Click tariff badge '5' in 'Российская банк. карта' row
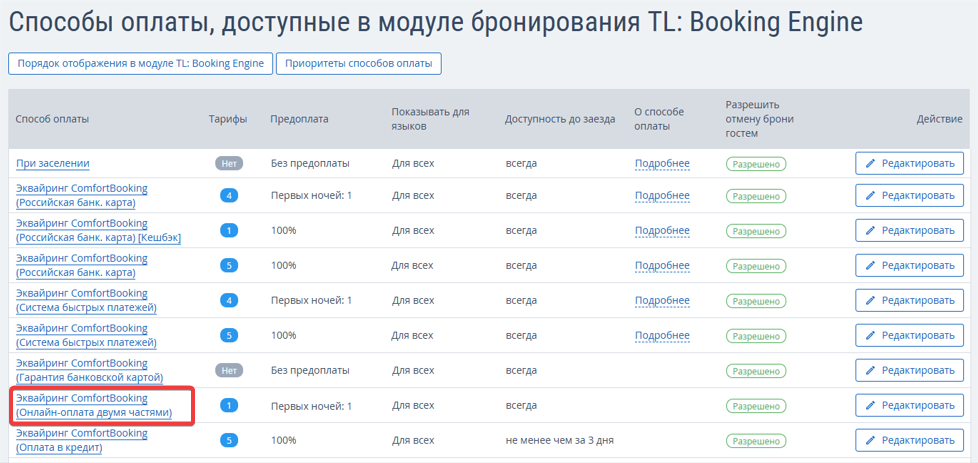The height and width of the screenshot is (463, 978). point(229,266)
